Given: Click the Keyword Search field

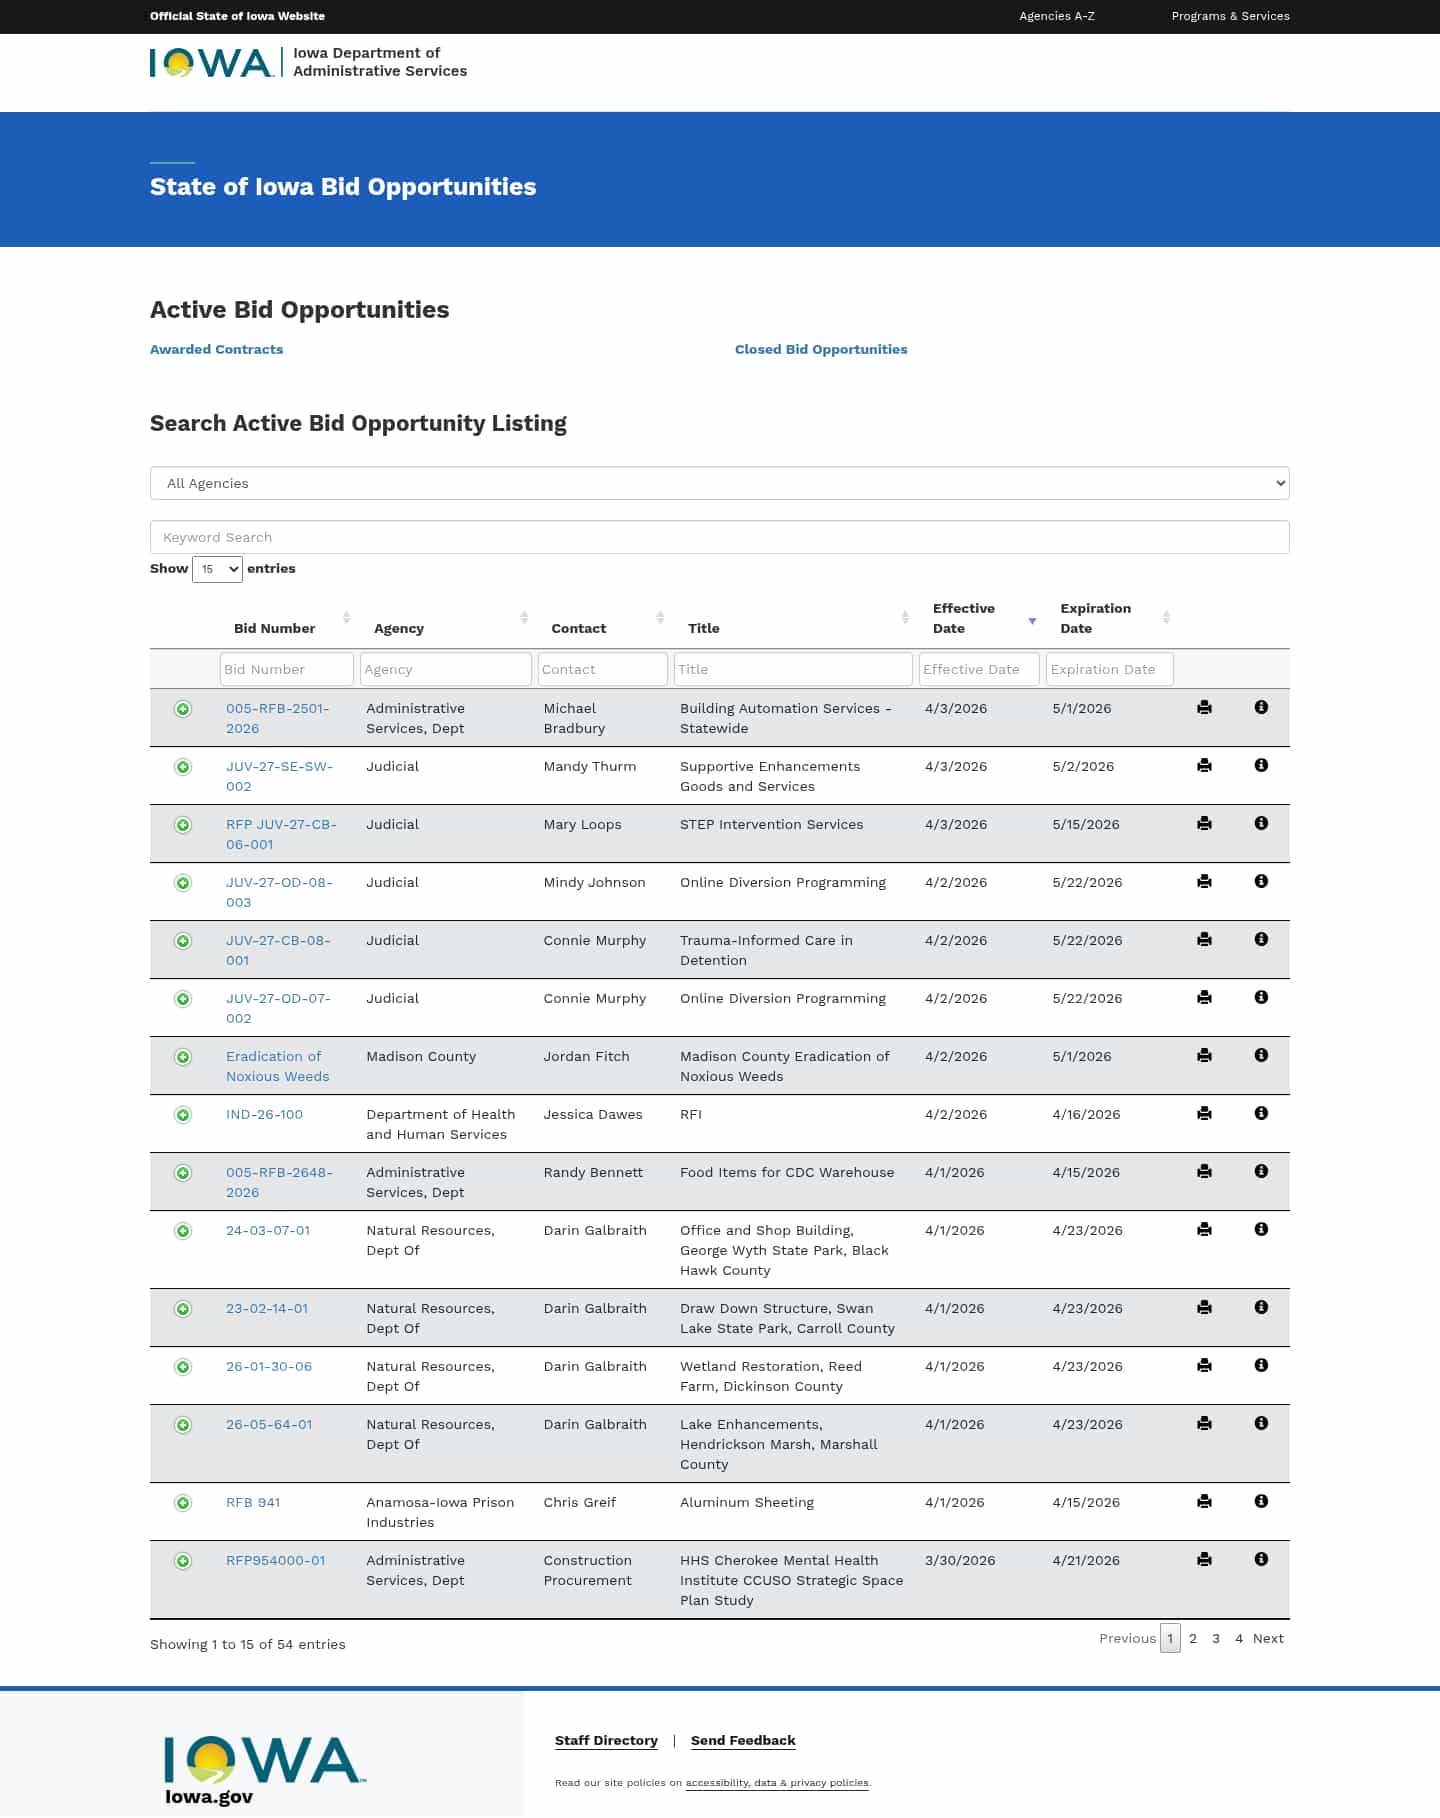Looking at the screenshot, I should [x=719, y=537].
